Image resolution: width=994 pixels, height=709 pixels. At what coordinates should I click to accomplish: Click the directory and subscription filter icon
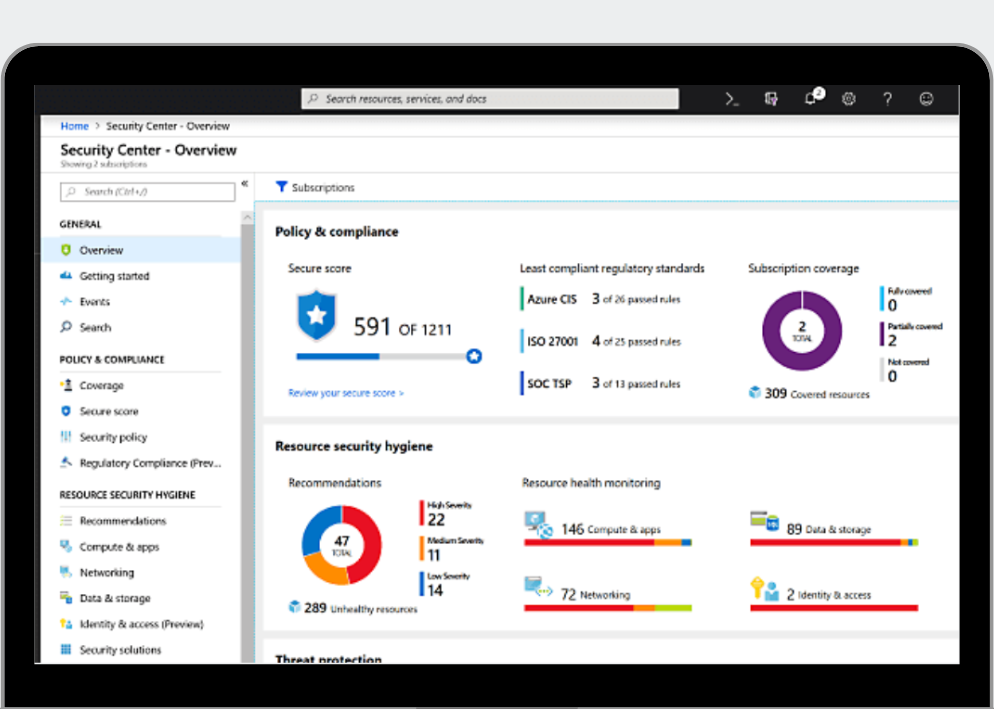coord(771,99)
